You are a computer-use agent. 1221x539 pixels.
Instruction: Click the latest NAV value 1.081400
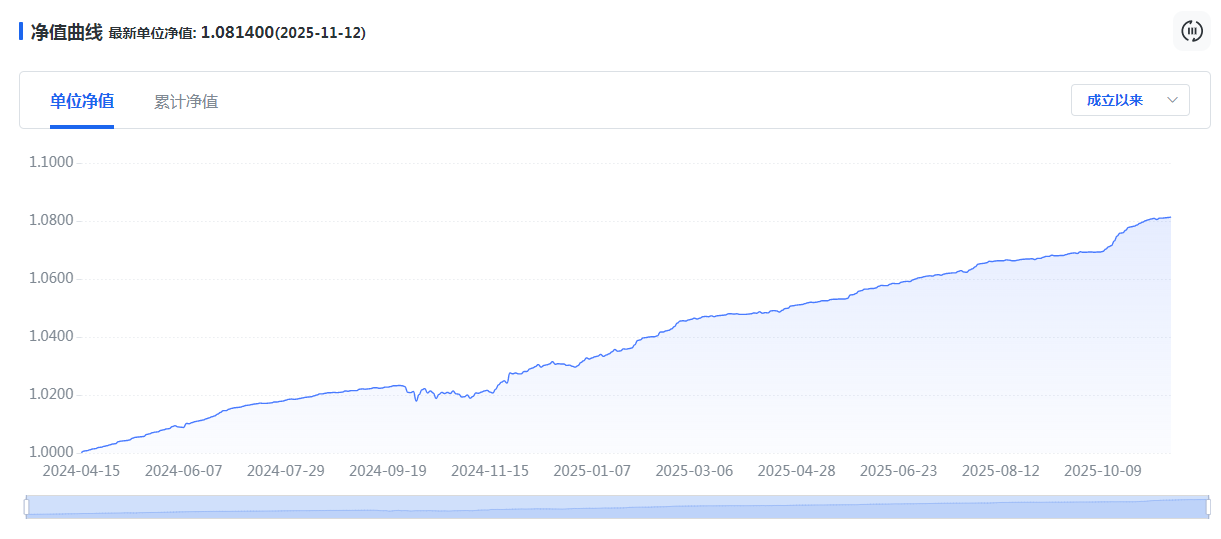[x=237, y=32]
